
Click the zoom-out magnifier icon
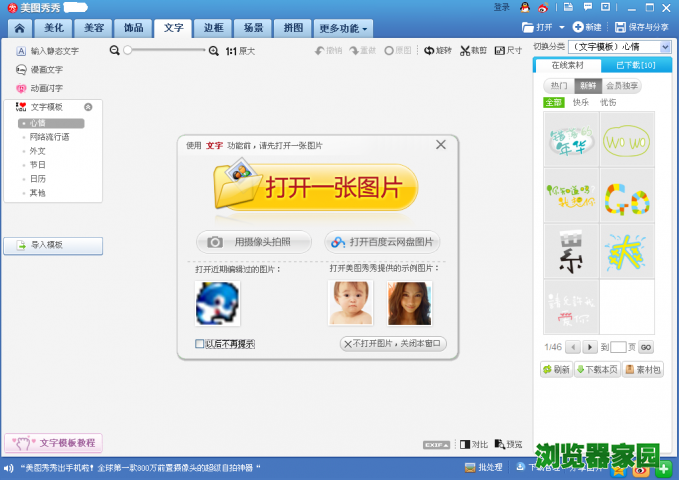click(115, 50)
